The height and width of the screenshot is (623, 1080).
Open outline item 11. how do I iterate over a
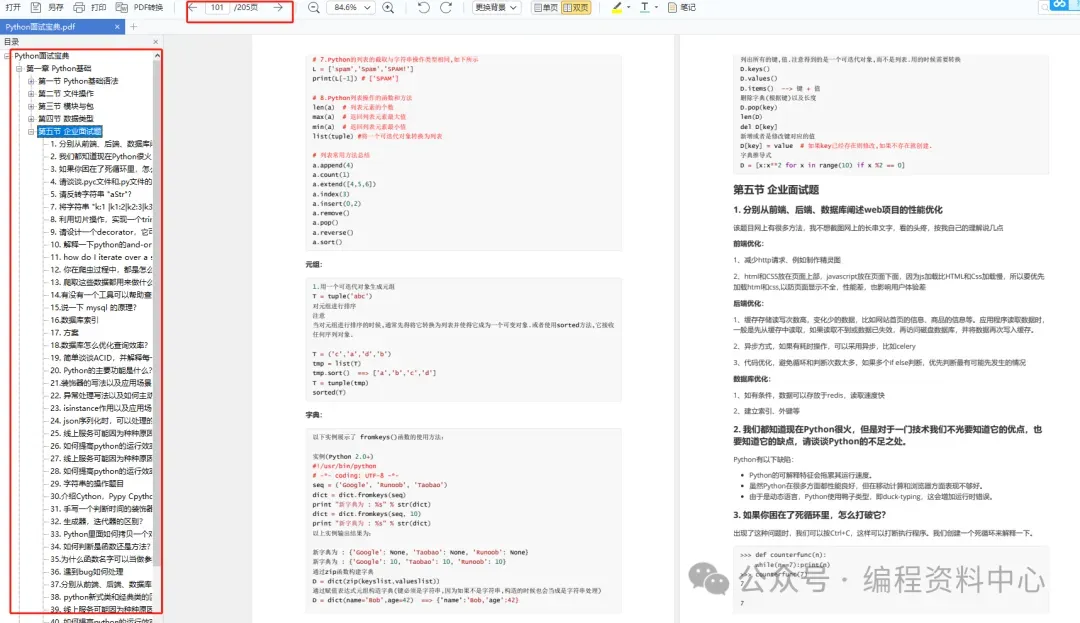tap(101, 257)
